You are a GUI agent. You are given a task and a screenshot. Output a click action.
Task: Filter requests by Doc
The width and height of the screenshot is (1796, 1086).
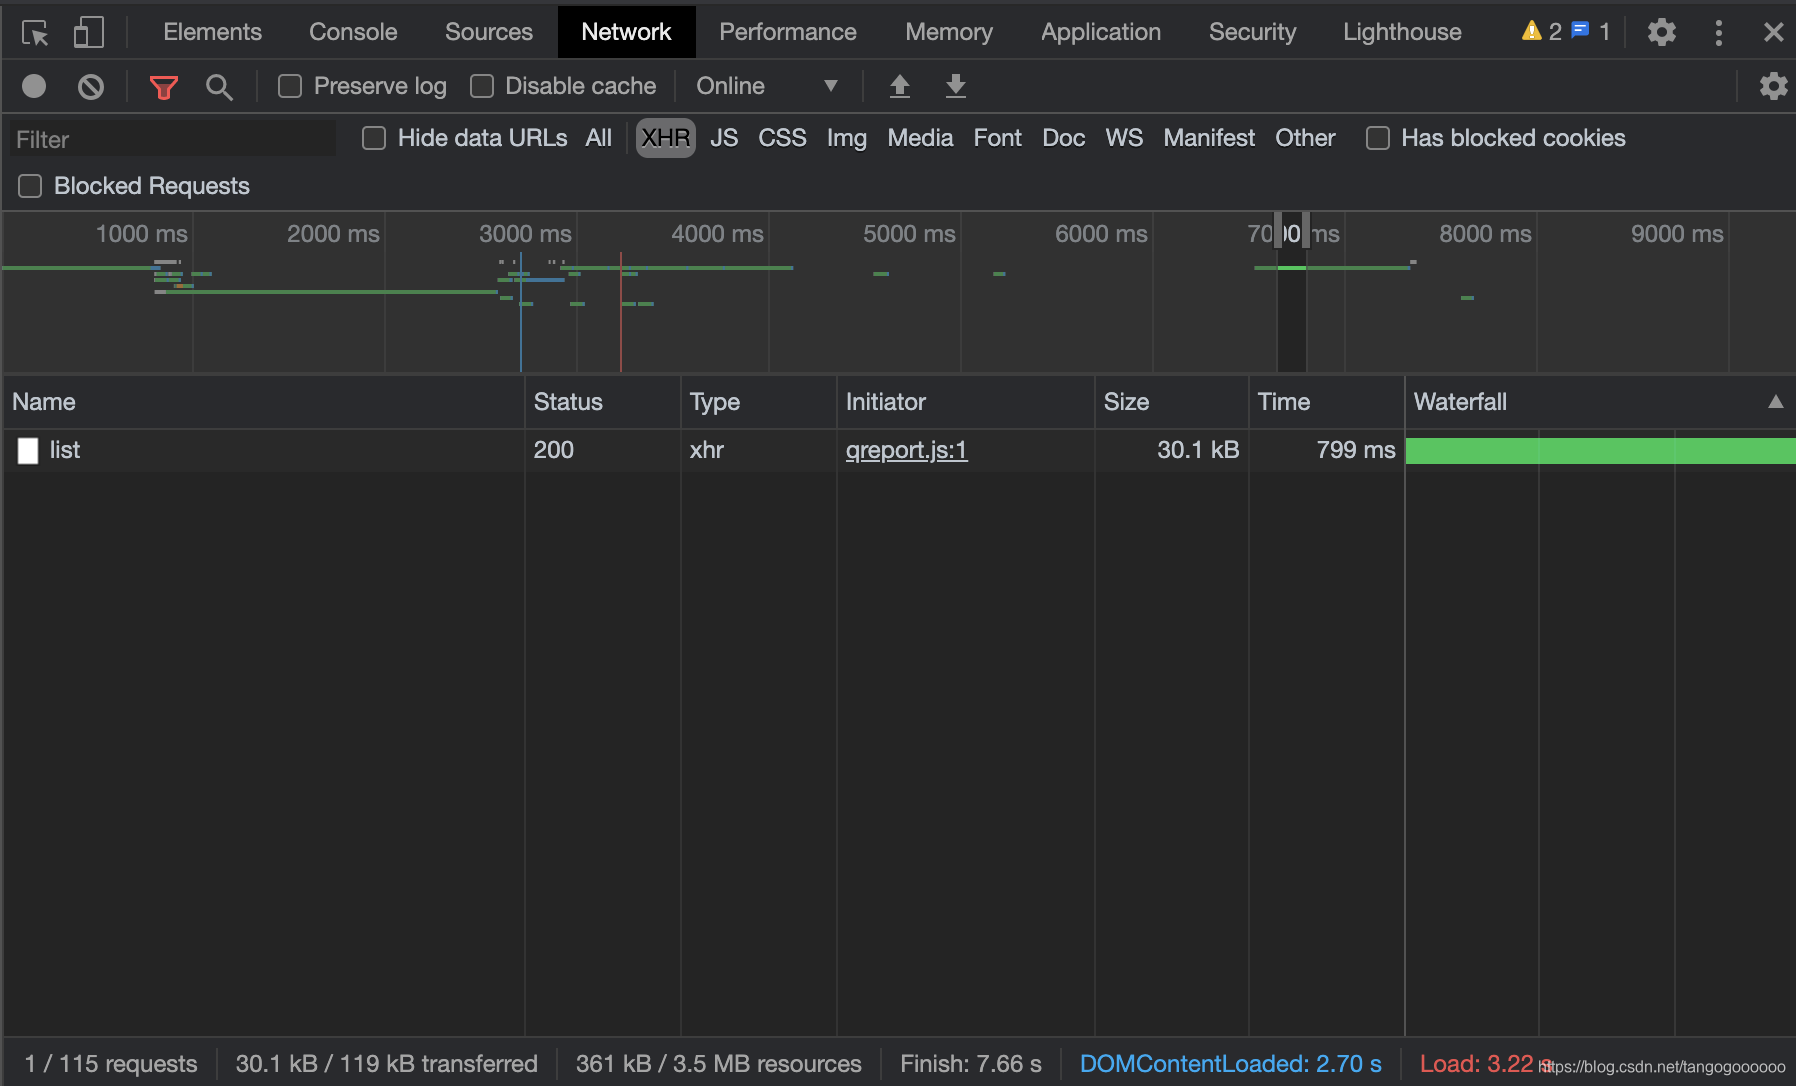click(x=1064, y=138)
